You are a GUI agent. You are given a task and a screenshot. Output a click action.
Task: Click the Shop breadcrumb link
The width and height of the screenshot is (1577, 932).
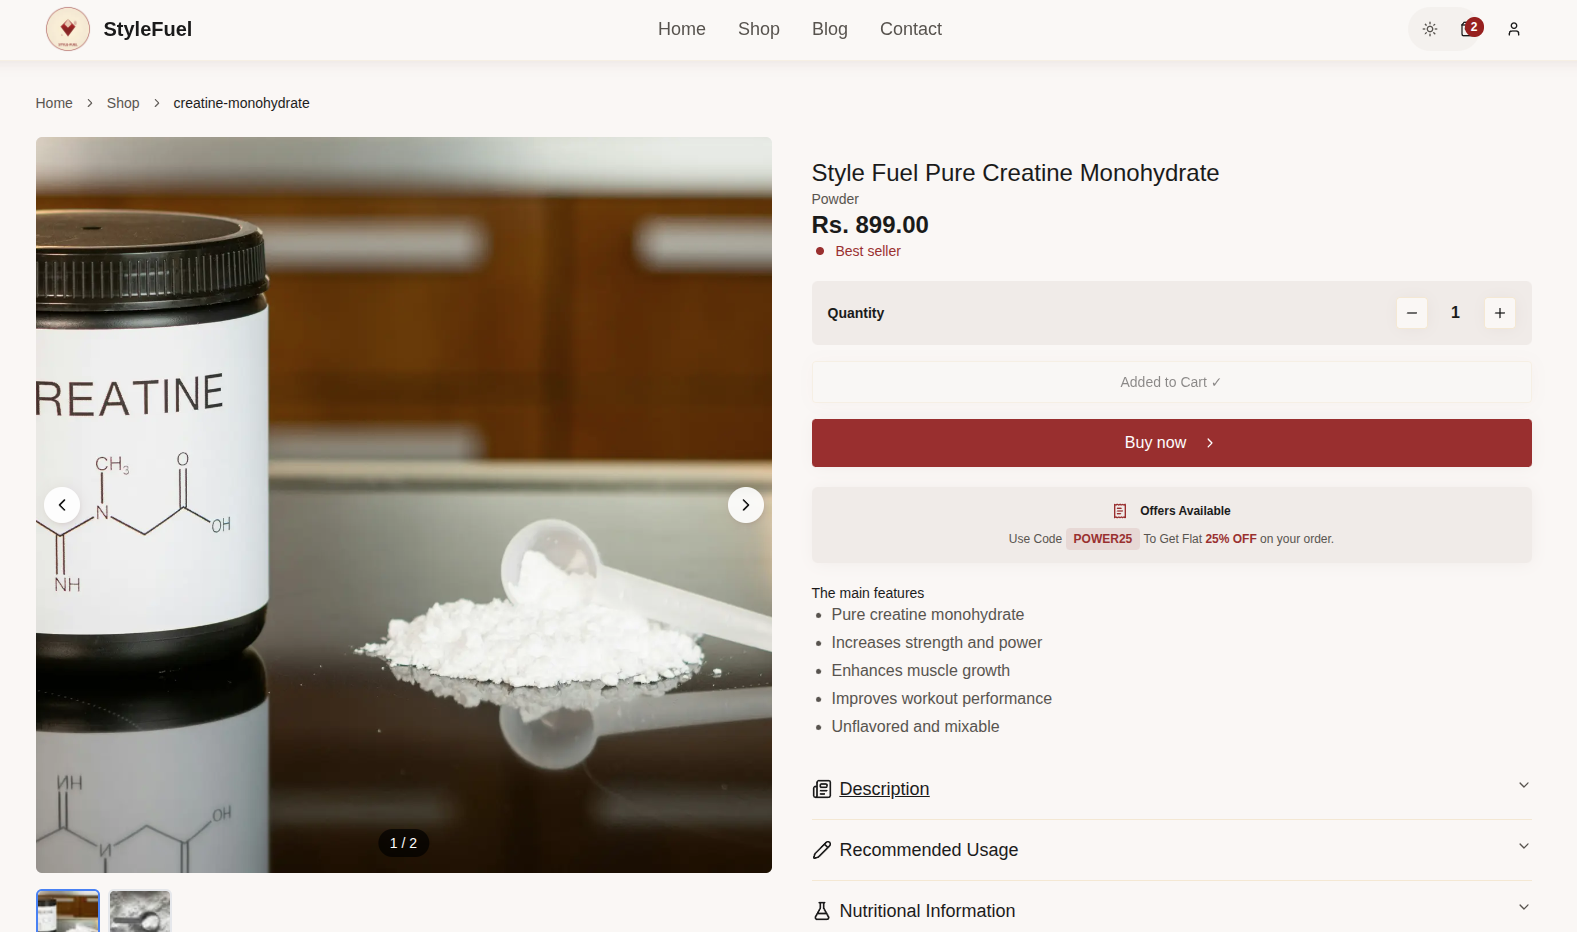click(x=123, y=103)
